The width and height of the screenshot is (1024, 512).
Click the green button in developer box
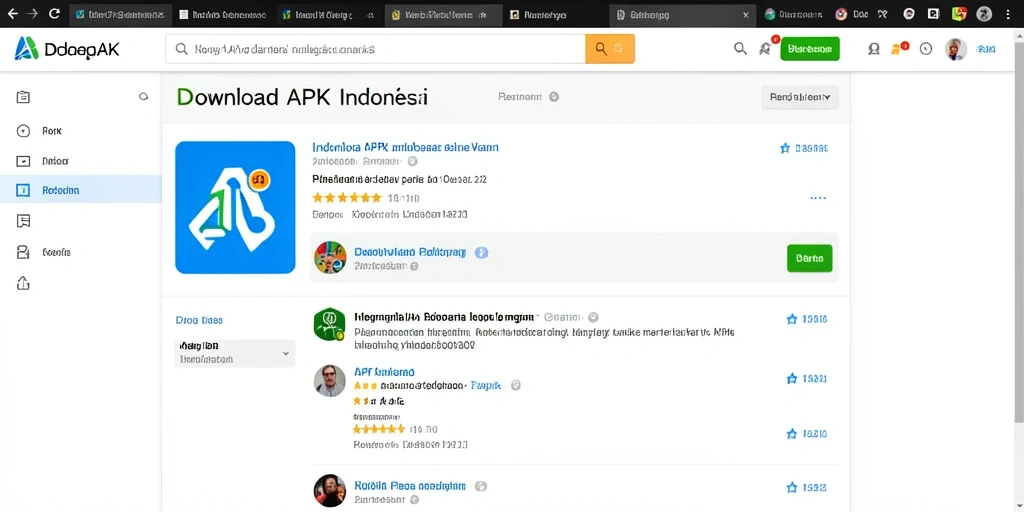pyautogui.click(x=810, y=258)
